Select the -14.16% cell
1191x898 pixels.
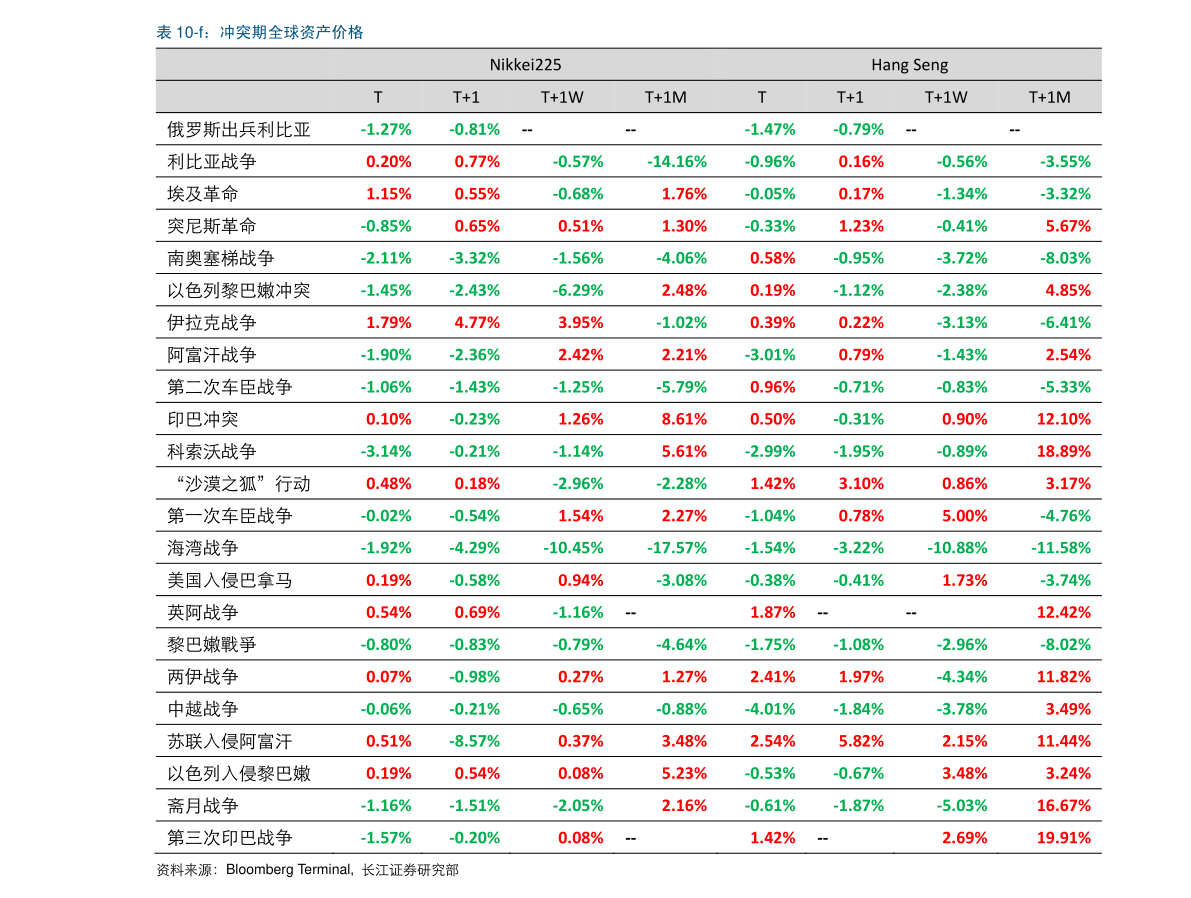[676, 162]
